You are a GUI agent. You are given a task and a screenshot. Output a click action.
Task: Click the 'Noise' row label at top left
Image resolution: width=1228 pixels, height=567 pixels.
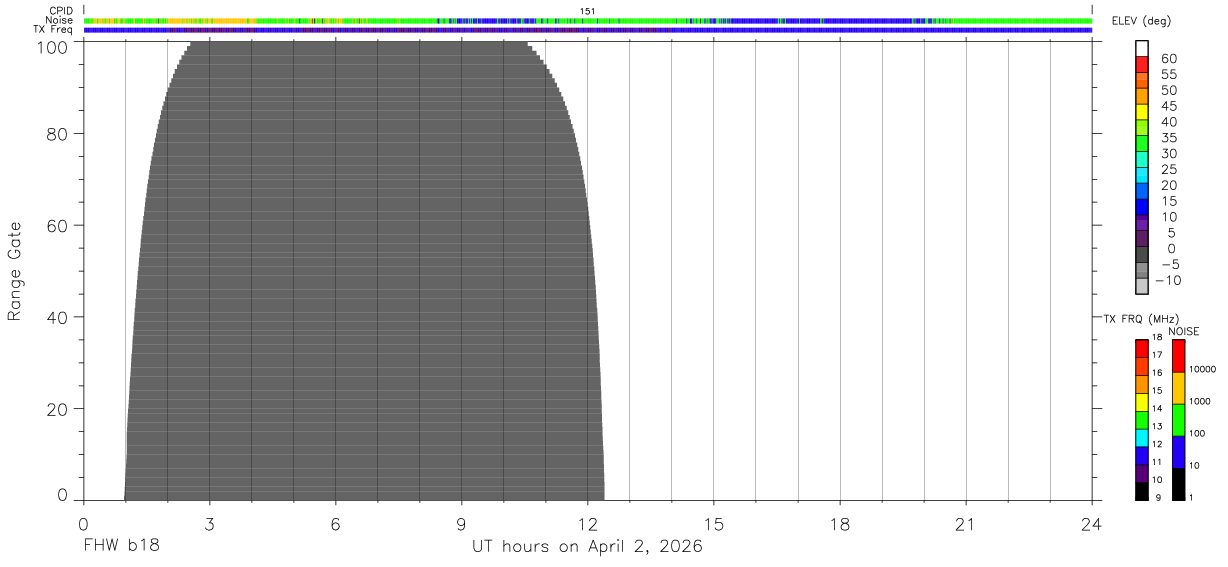[60, 20]
